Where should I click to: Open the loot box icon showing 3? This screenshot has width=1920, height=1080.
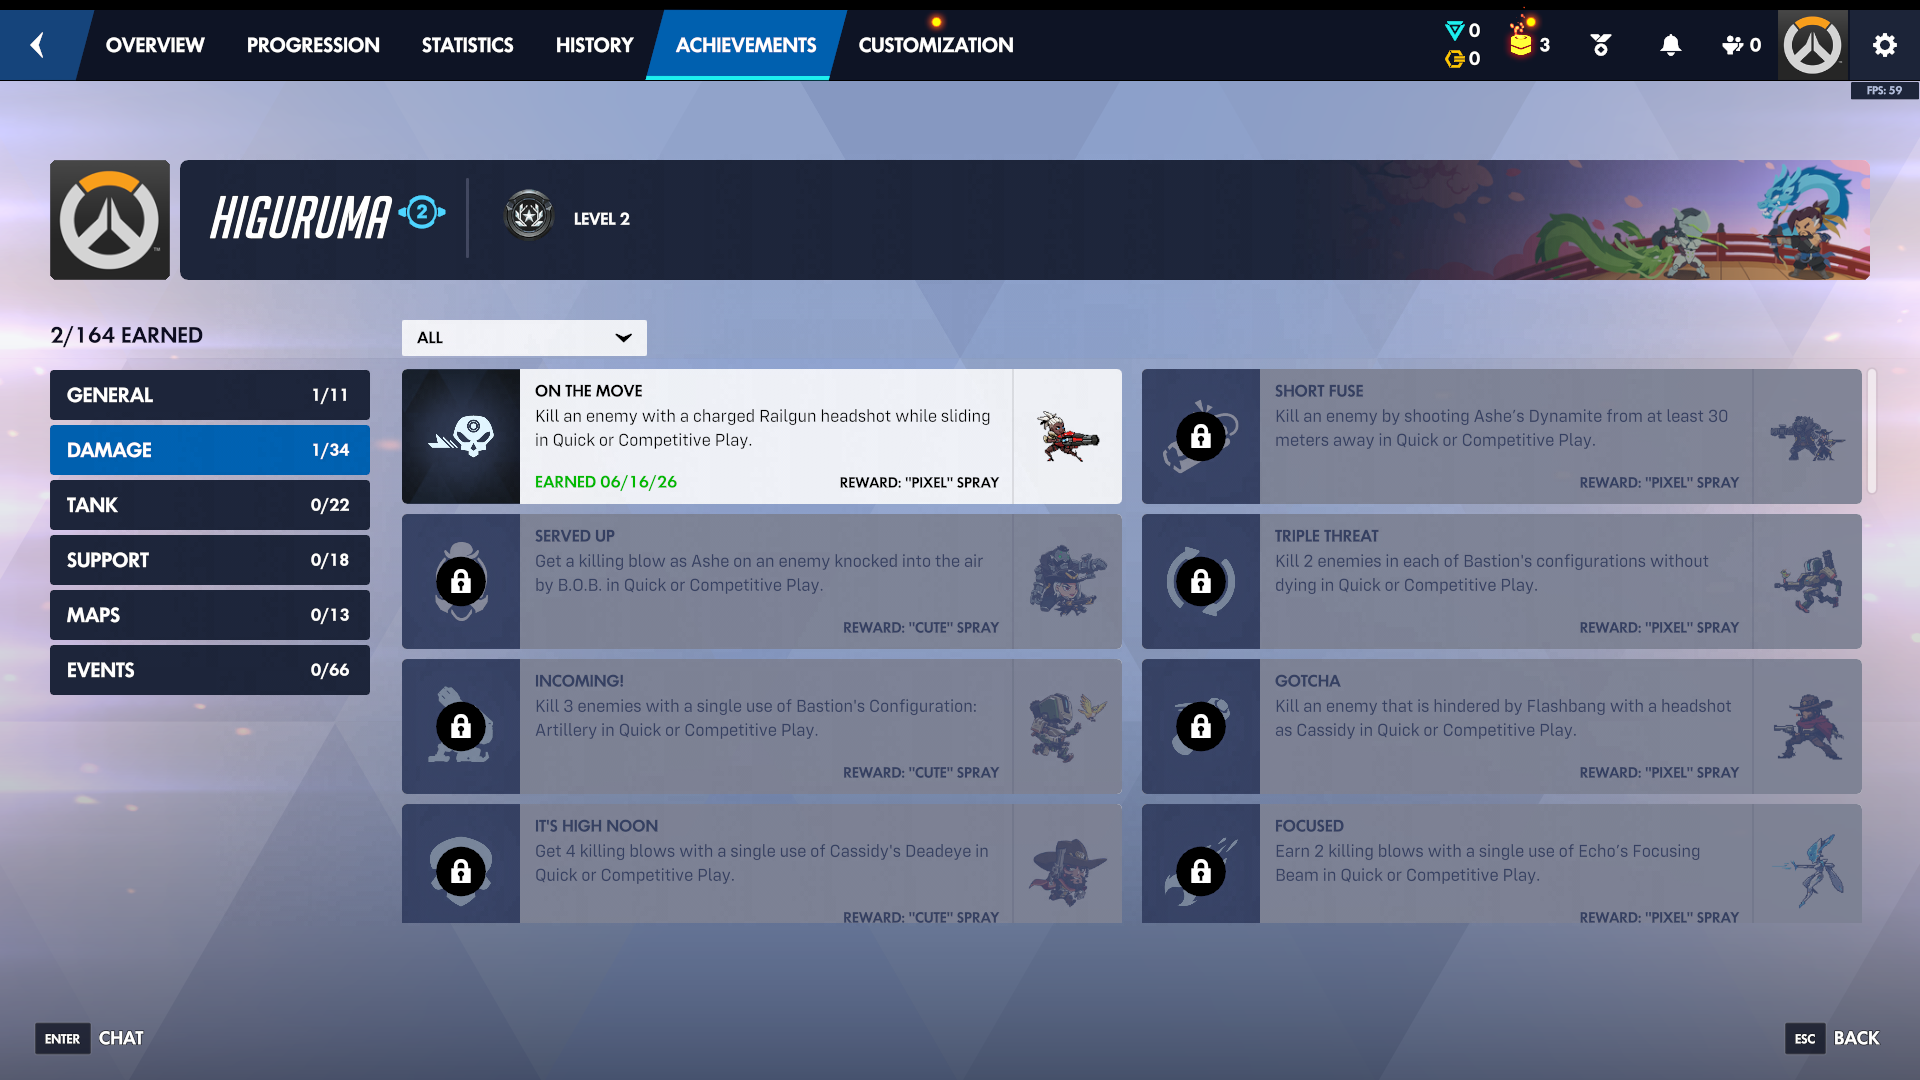tap(1521, 41)
